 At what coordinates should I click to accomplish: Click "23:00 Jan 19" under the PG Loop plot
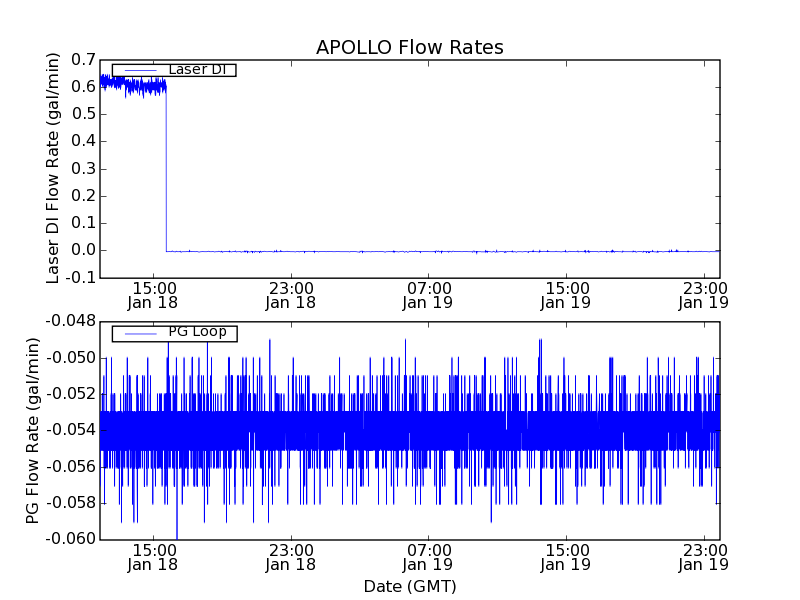[x=704, y=558]
